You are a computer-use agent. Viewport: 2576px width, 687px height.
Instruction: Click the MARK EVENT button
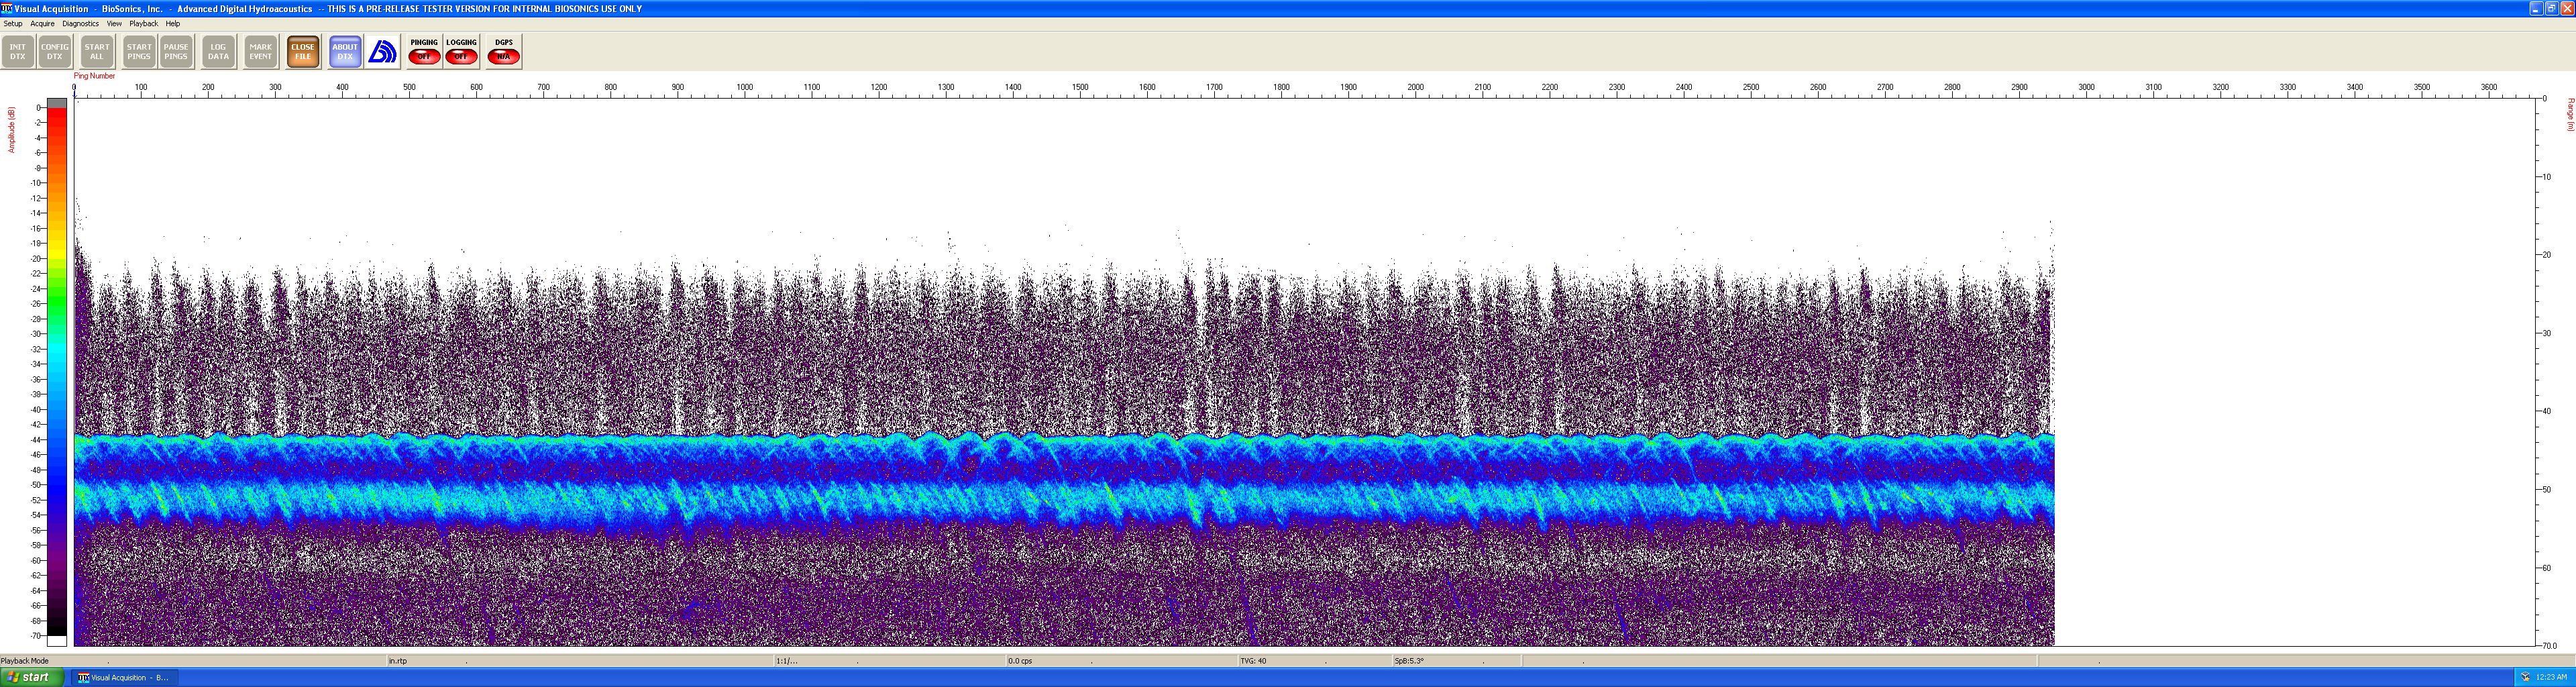260,52
